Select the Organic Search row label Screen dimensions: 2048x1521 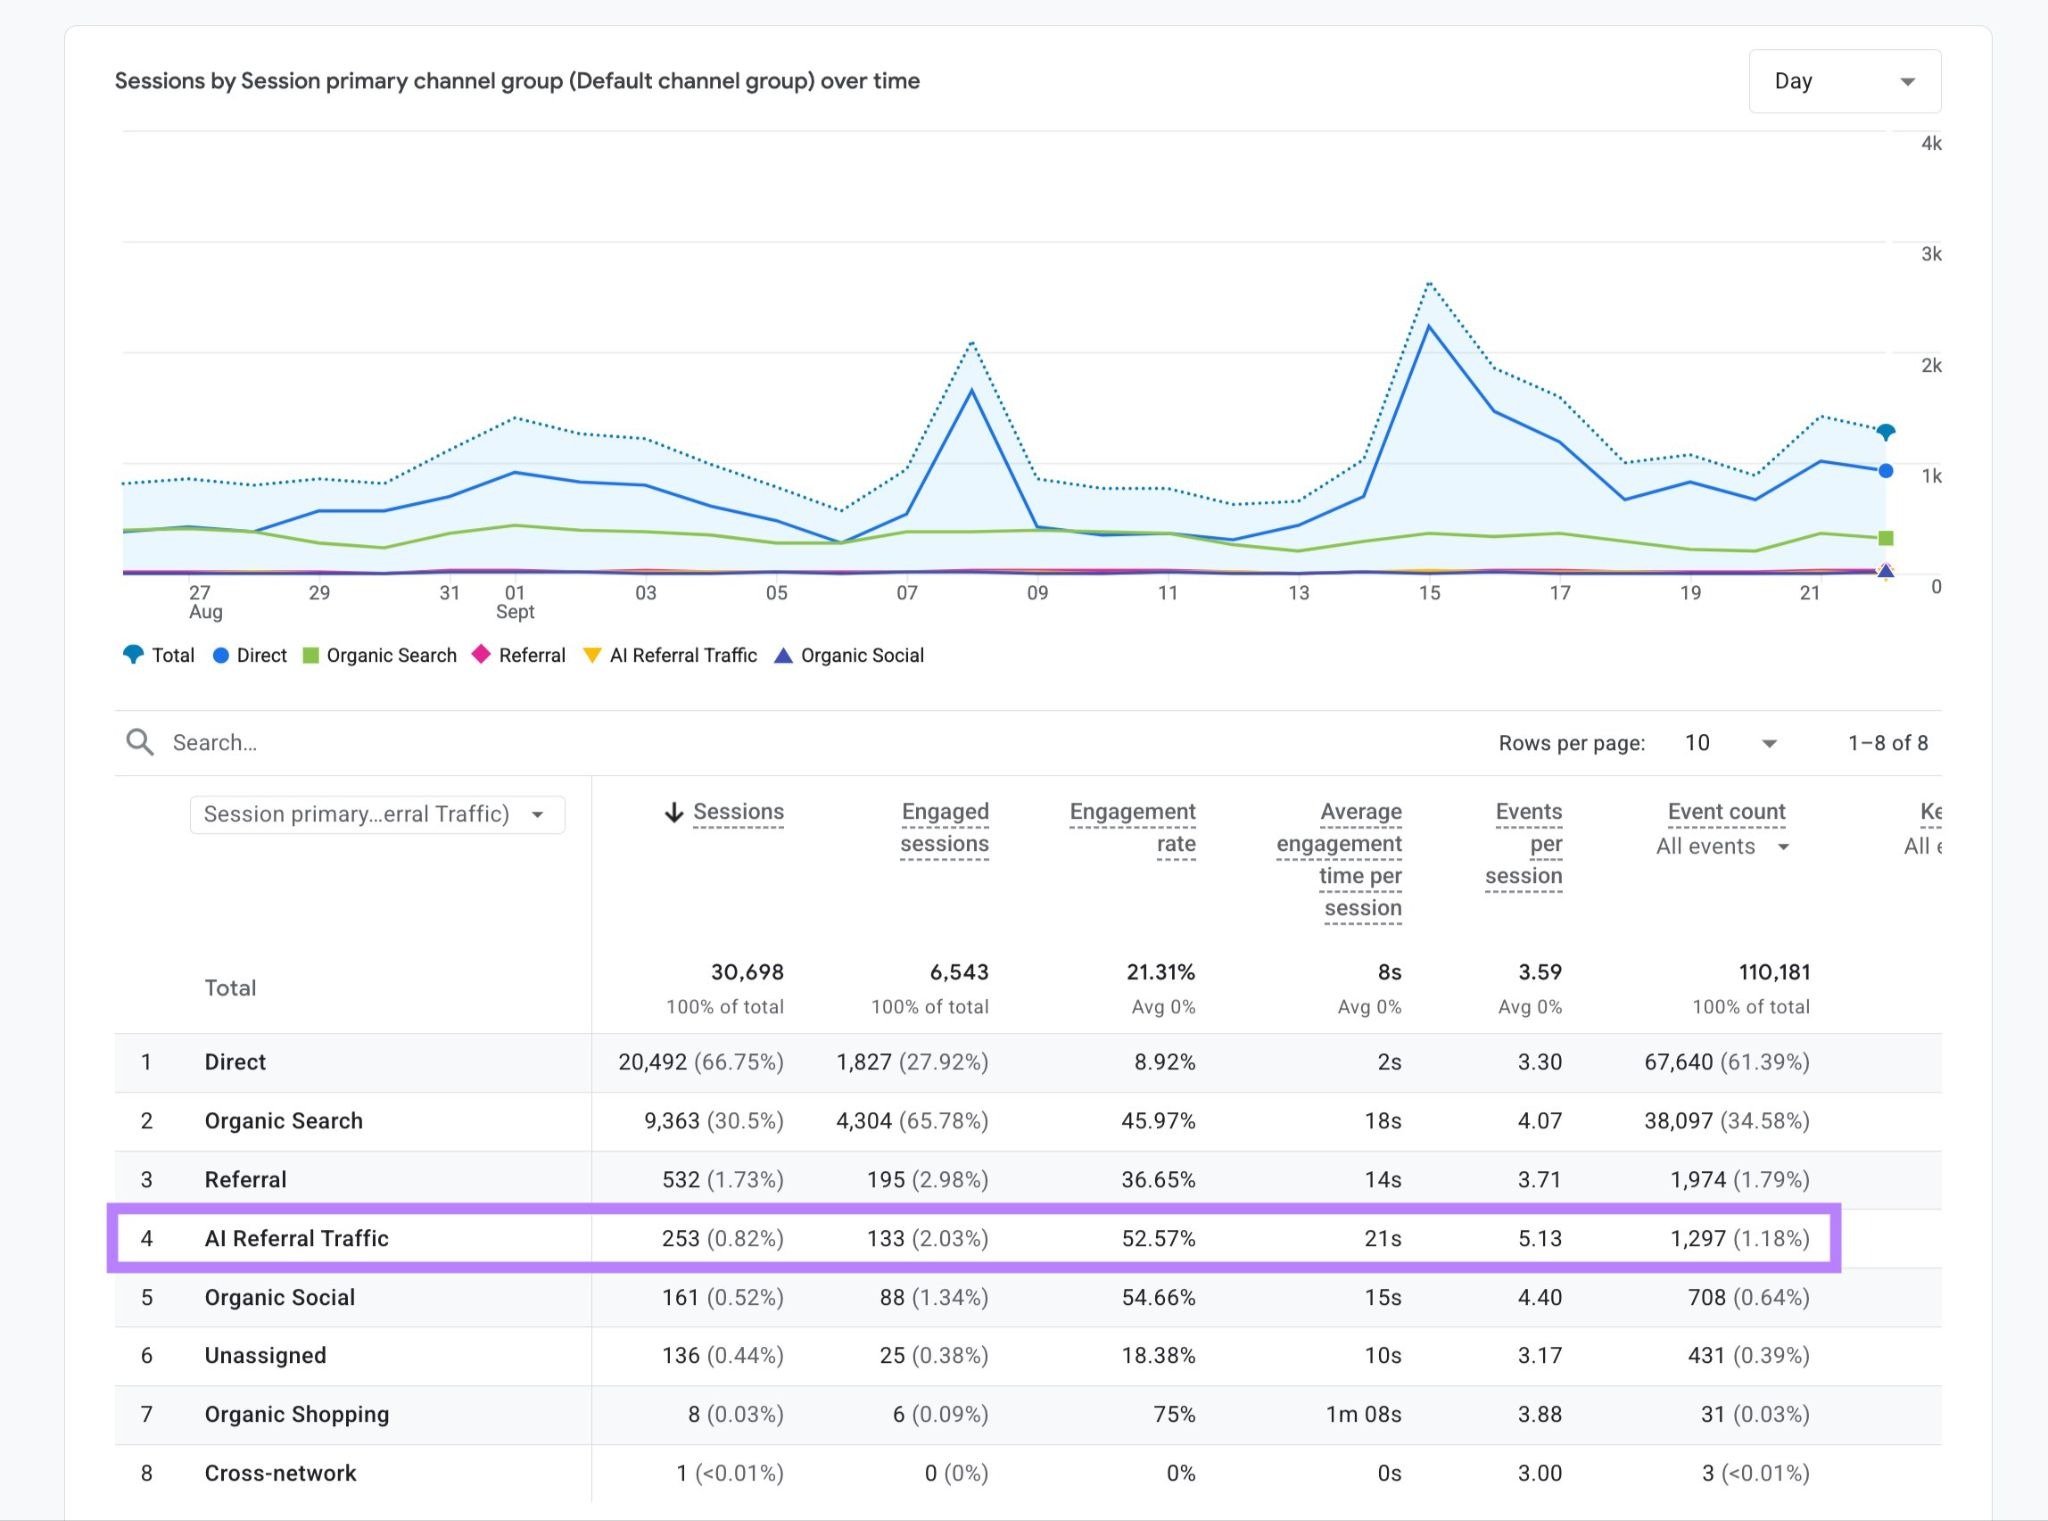point(284,1121)
